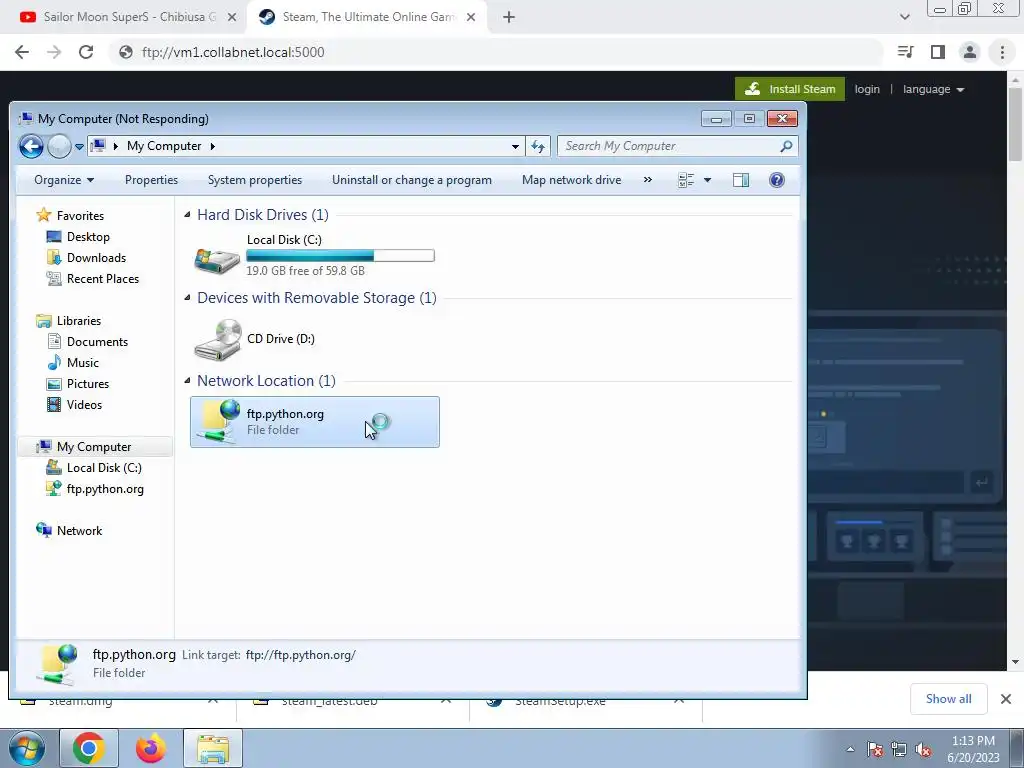The image size is (1024, 768).
Task: Open Recent Places in the sidebar
Action: tap(103, 279)
